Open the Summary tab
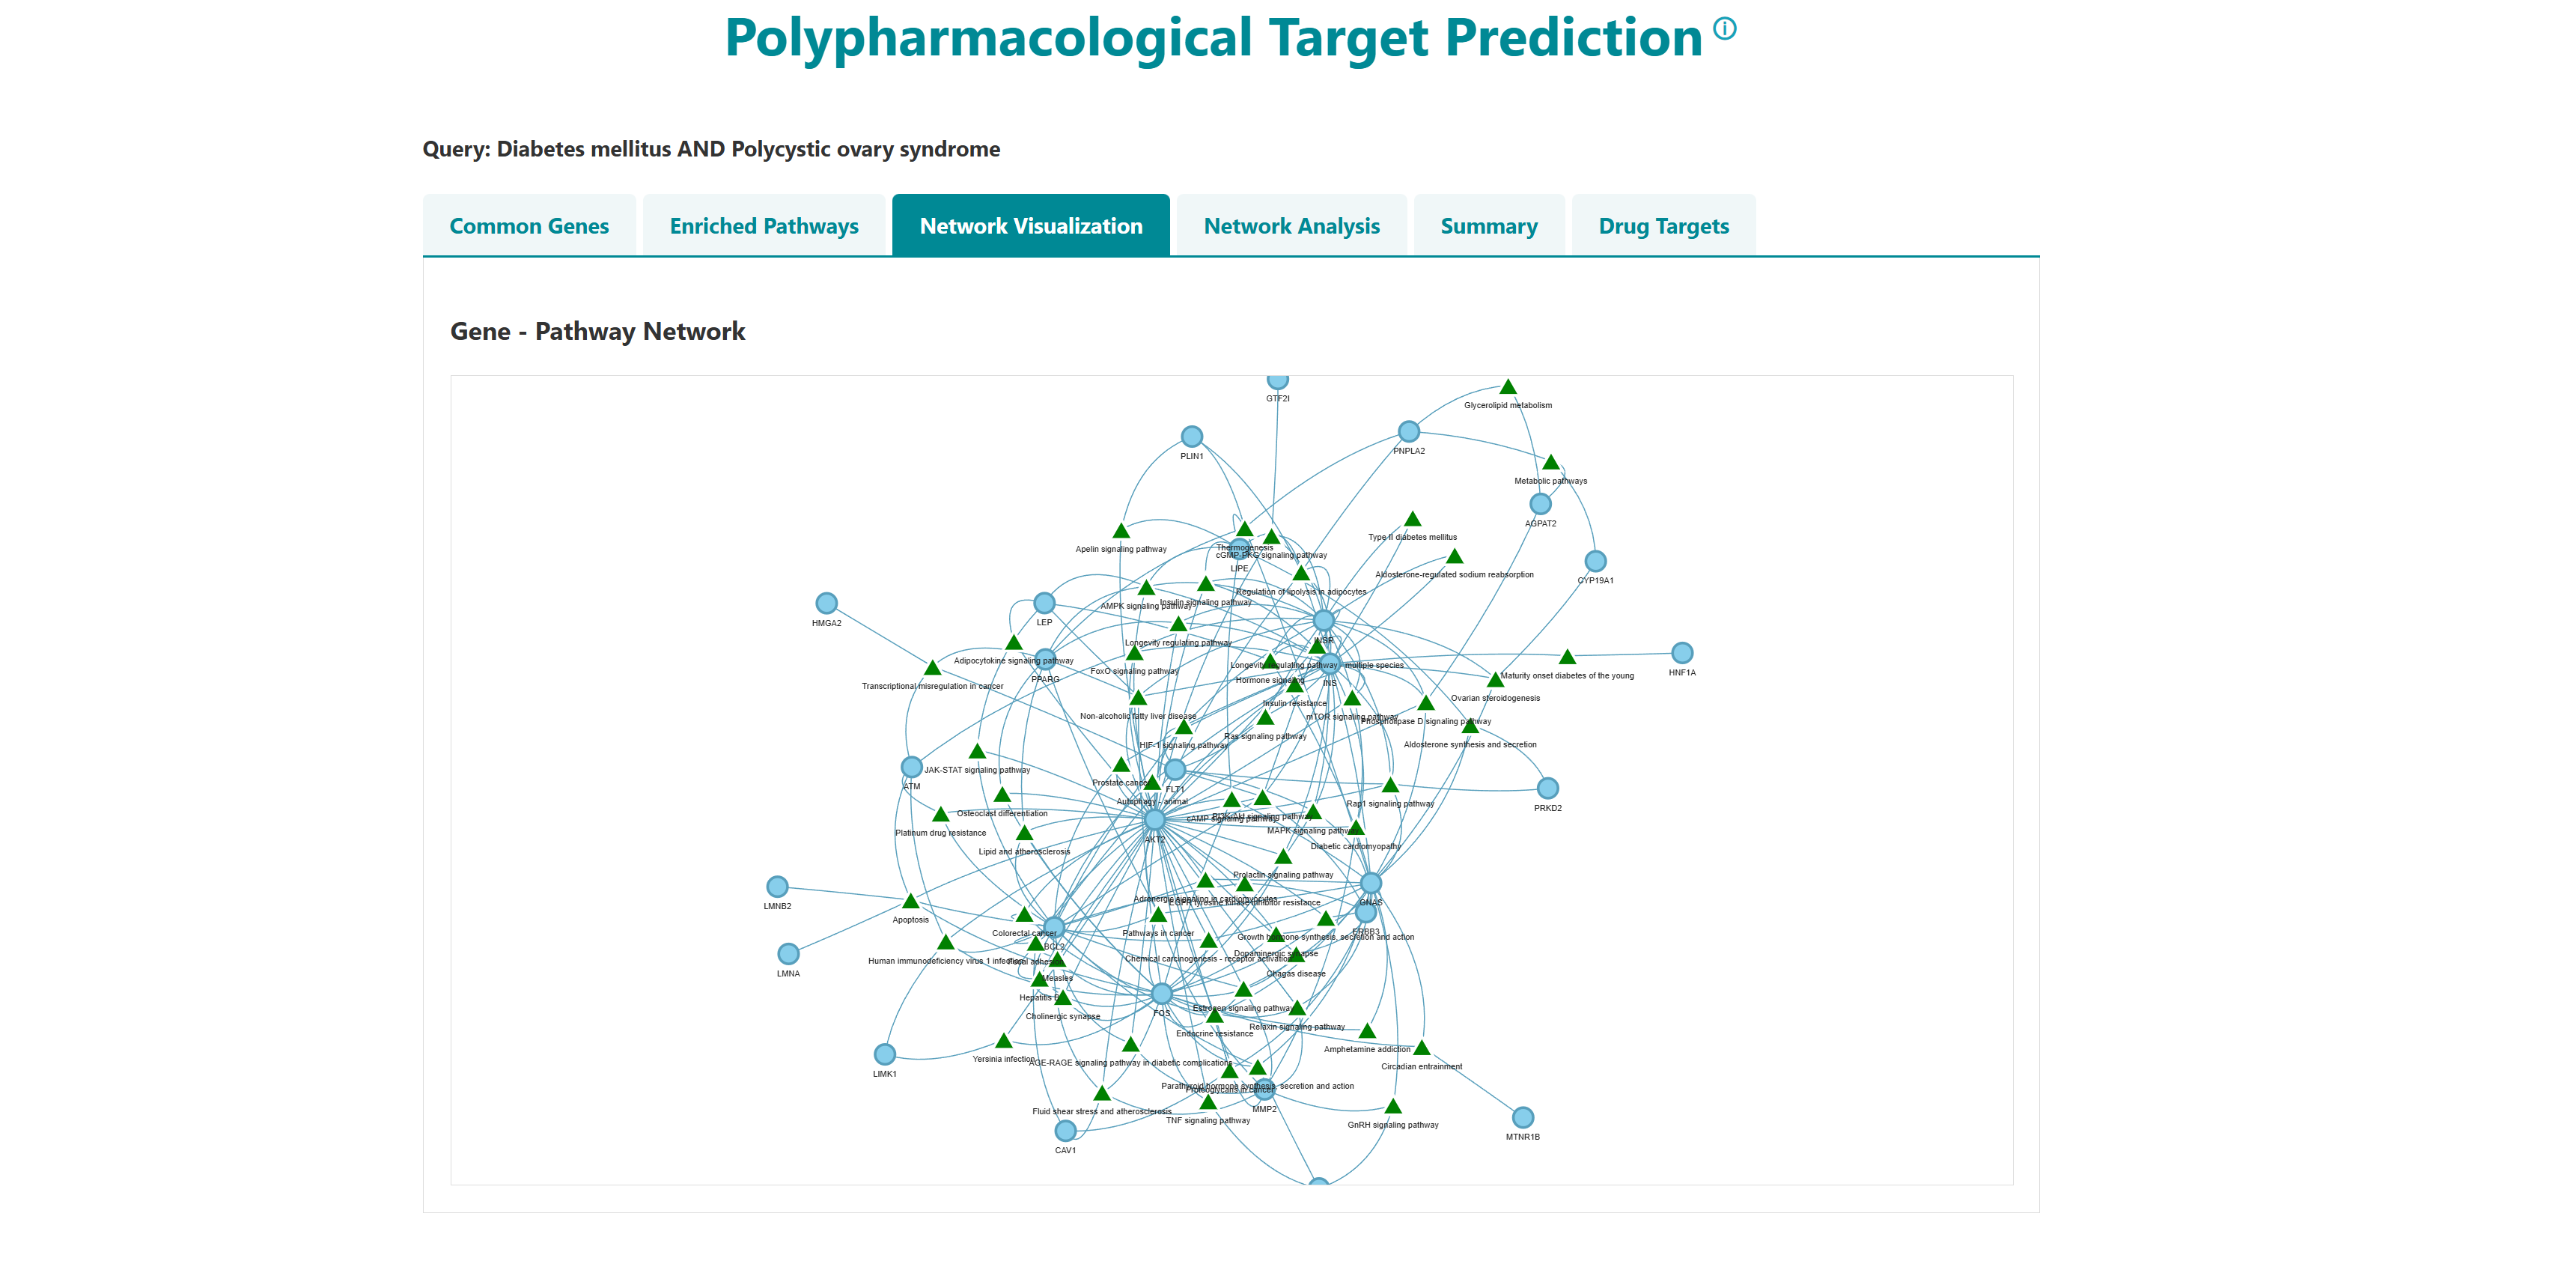The height and width of the screenshot is (1276, 2576). tap(1488, 226)
